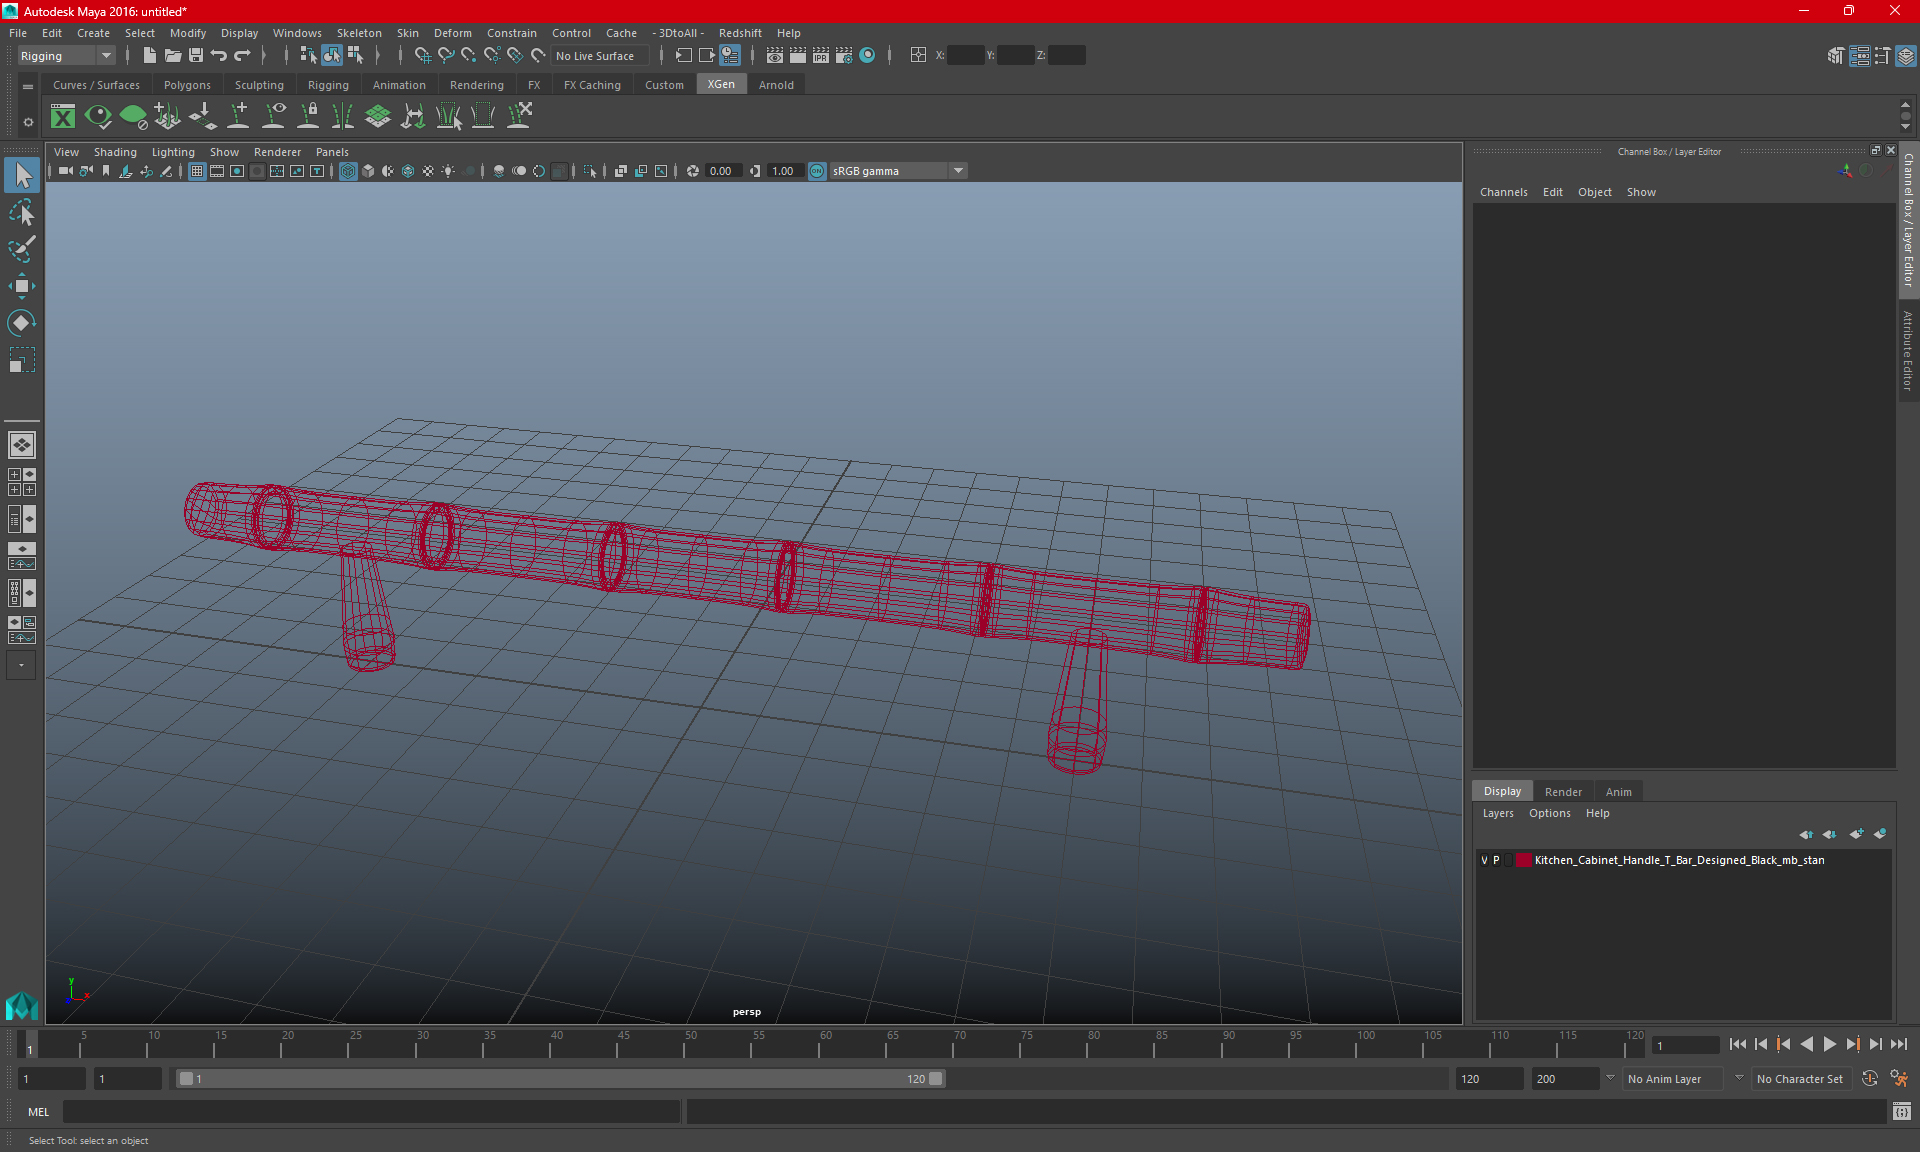Image resolution: width=1920 pixels, height=1152 pixels.
Task: Click the XGen tab
Action: pos(720,84)
